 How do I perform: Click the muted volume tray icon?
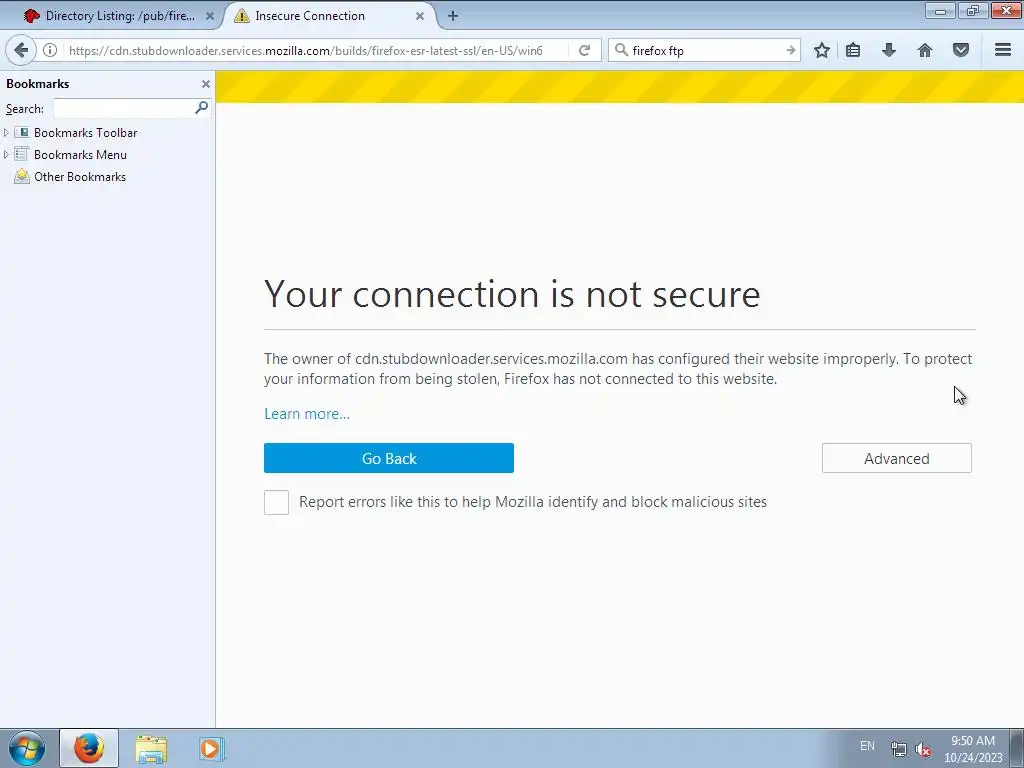tap(923, 749)
